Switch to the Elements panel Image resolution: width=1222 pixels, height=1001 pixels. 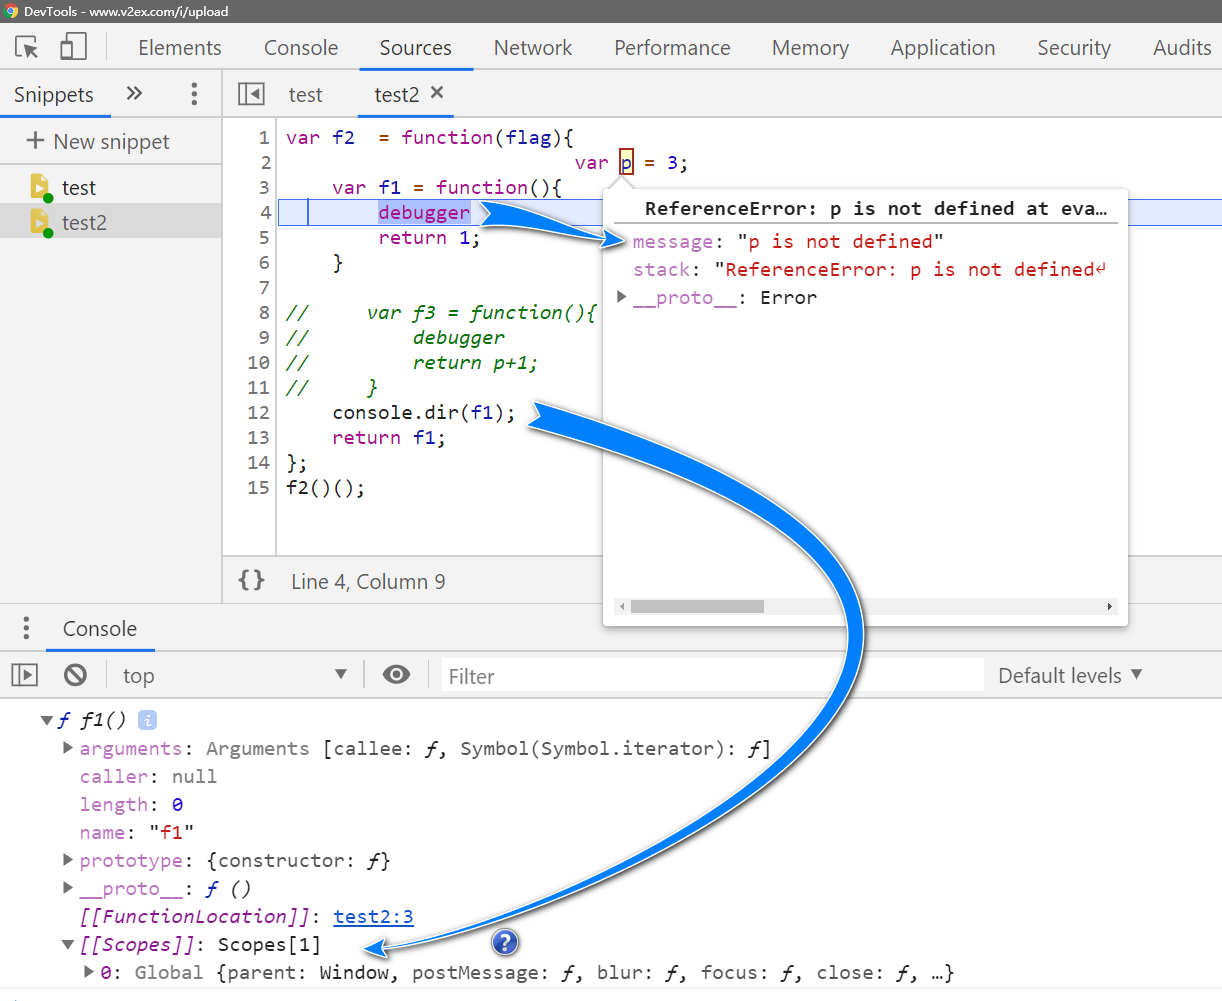[180, 47]
